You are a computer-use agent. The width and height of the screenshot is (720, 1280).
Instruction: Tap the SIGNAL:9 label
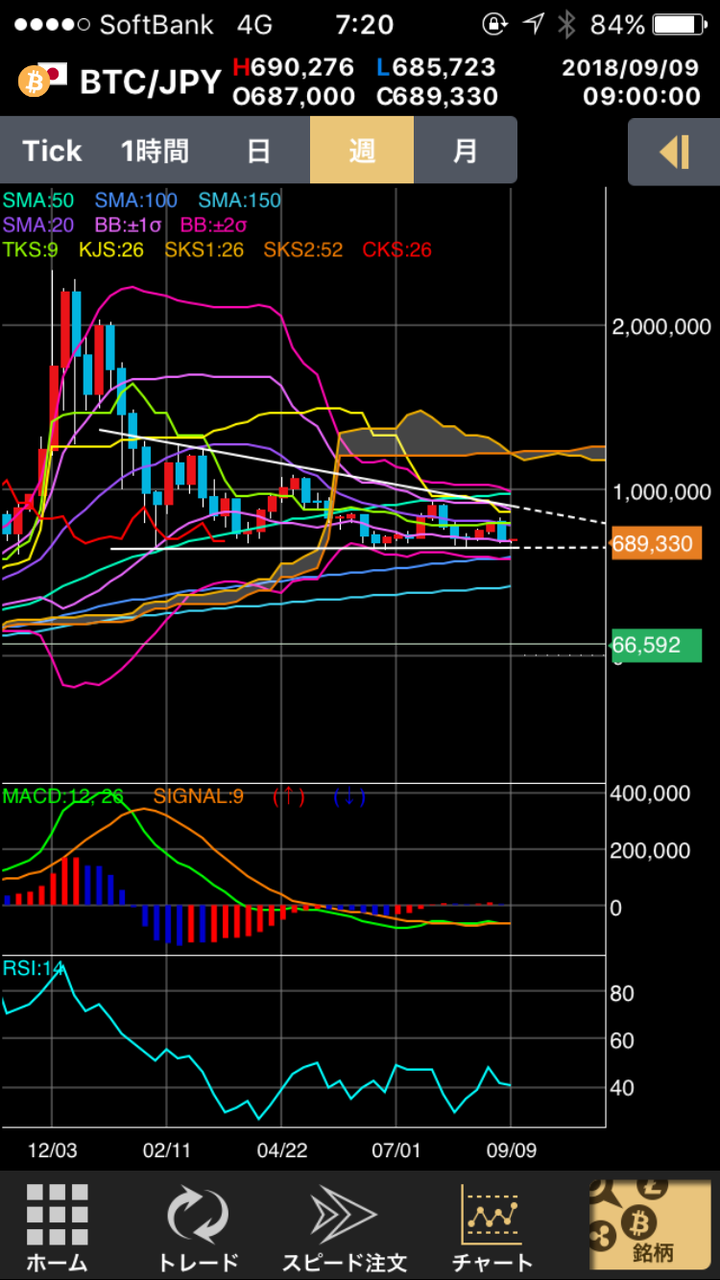(x=198, y=797)
